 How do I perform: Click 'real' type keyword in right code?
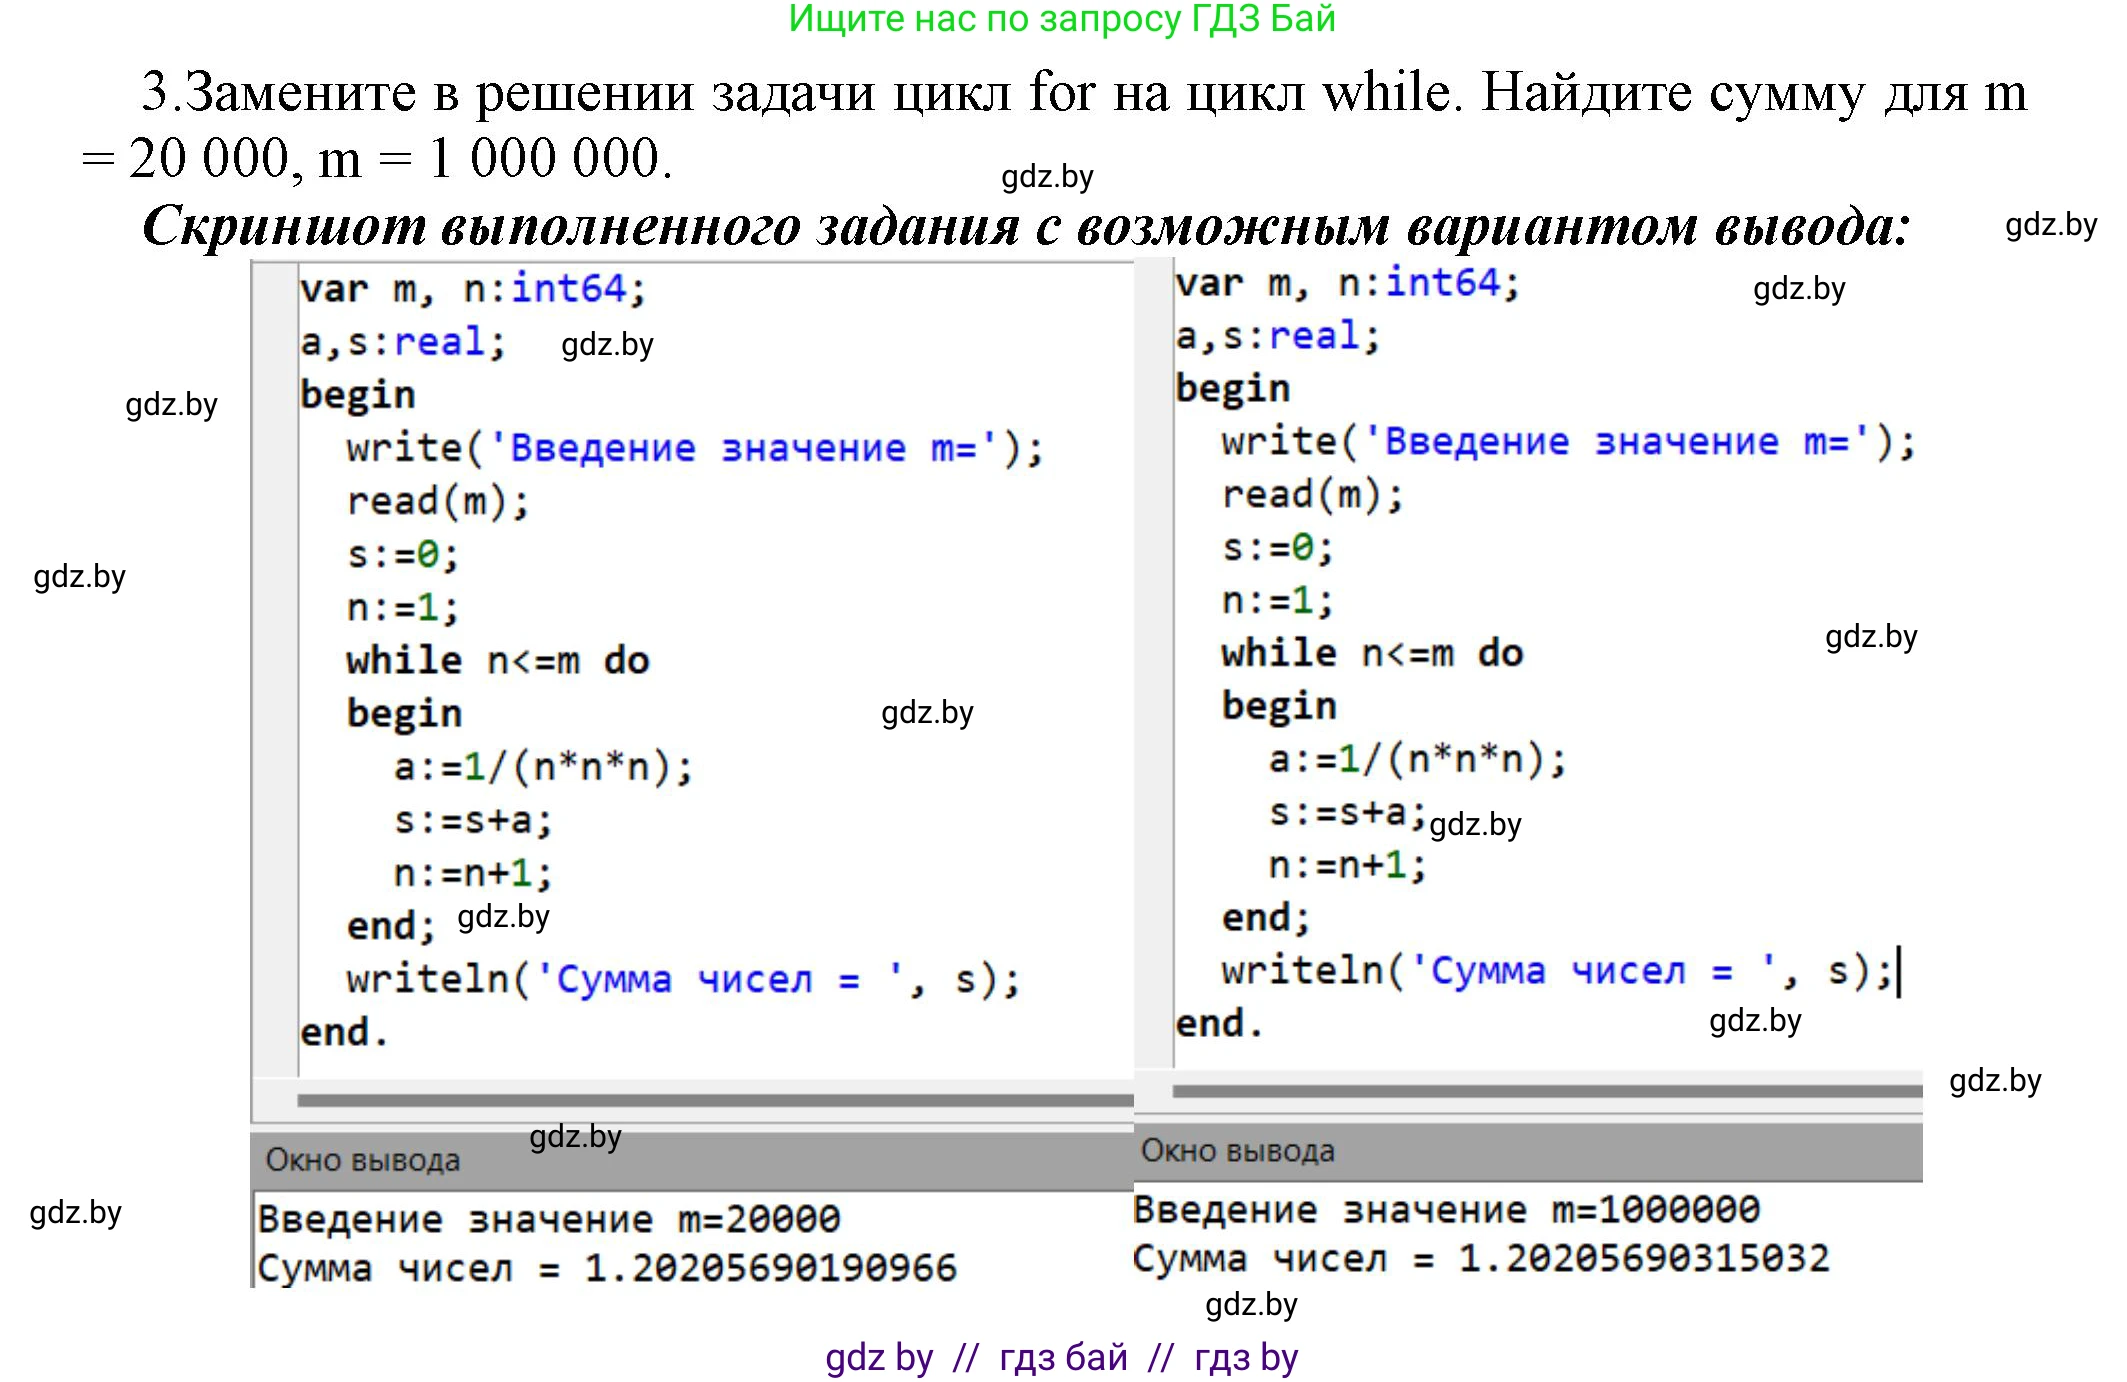1314,336
